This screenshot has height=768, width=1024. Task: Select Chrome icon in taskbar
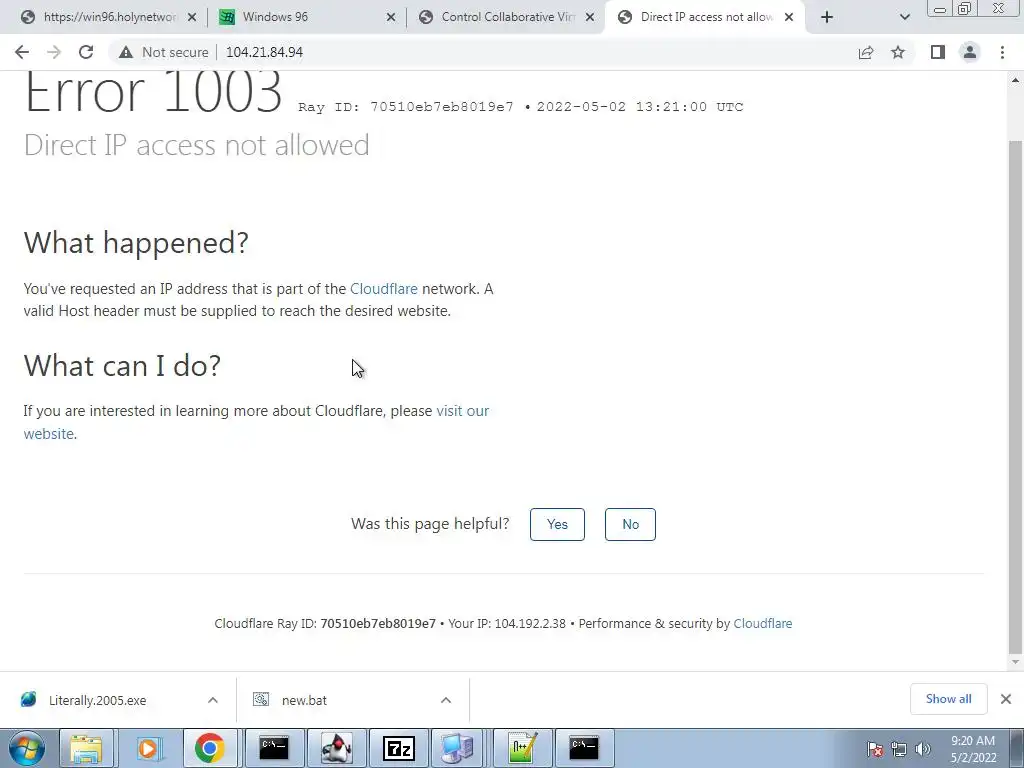(210, 748)
